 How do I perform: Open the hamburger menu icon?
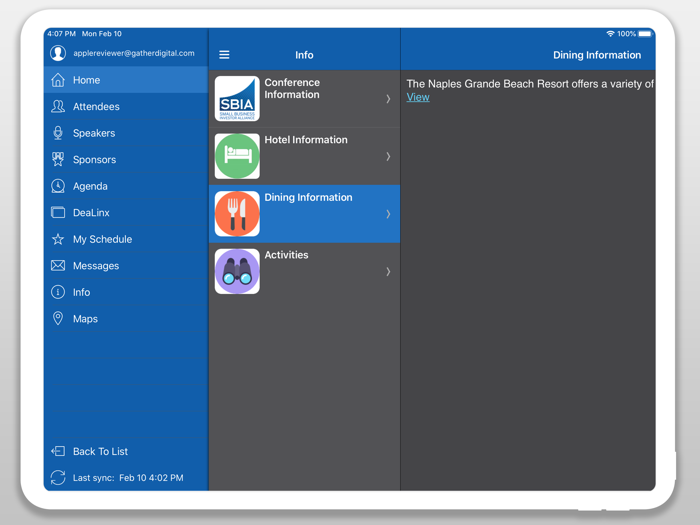point(224,55)
